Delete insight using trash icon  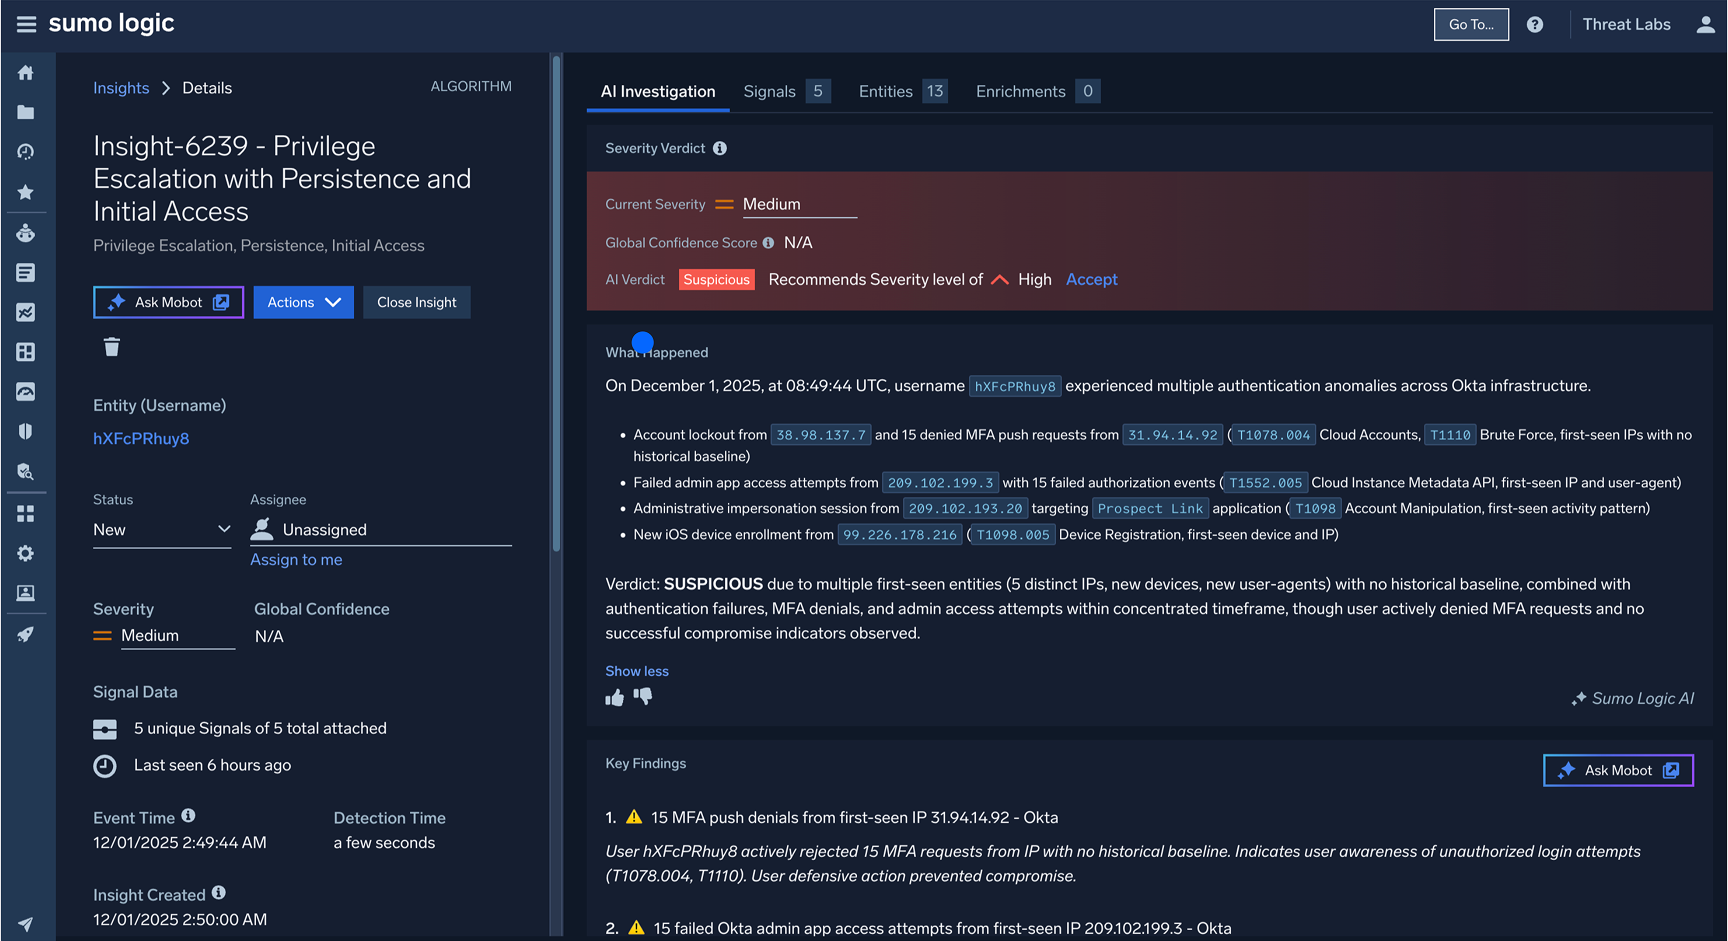112,347
